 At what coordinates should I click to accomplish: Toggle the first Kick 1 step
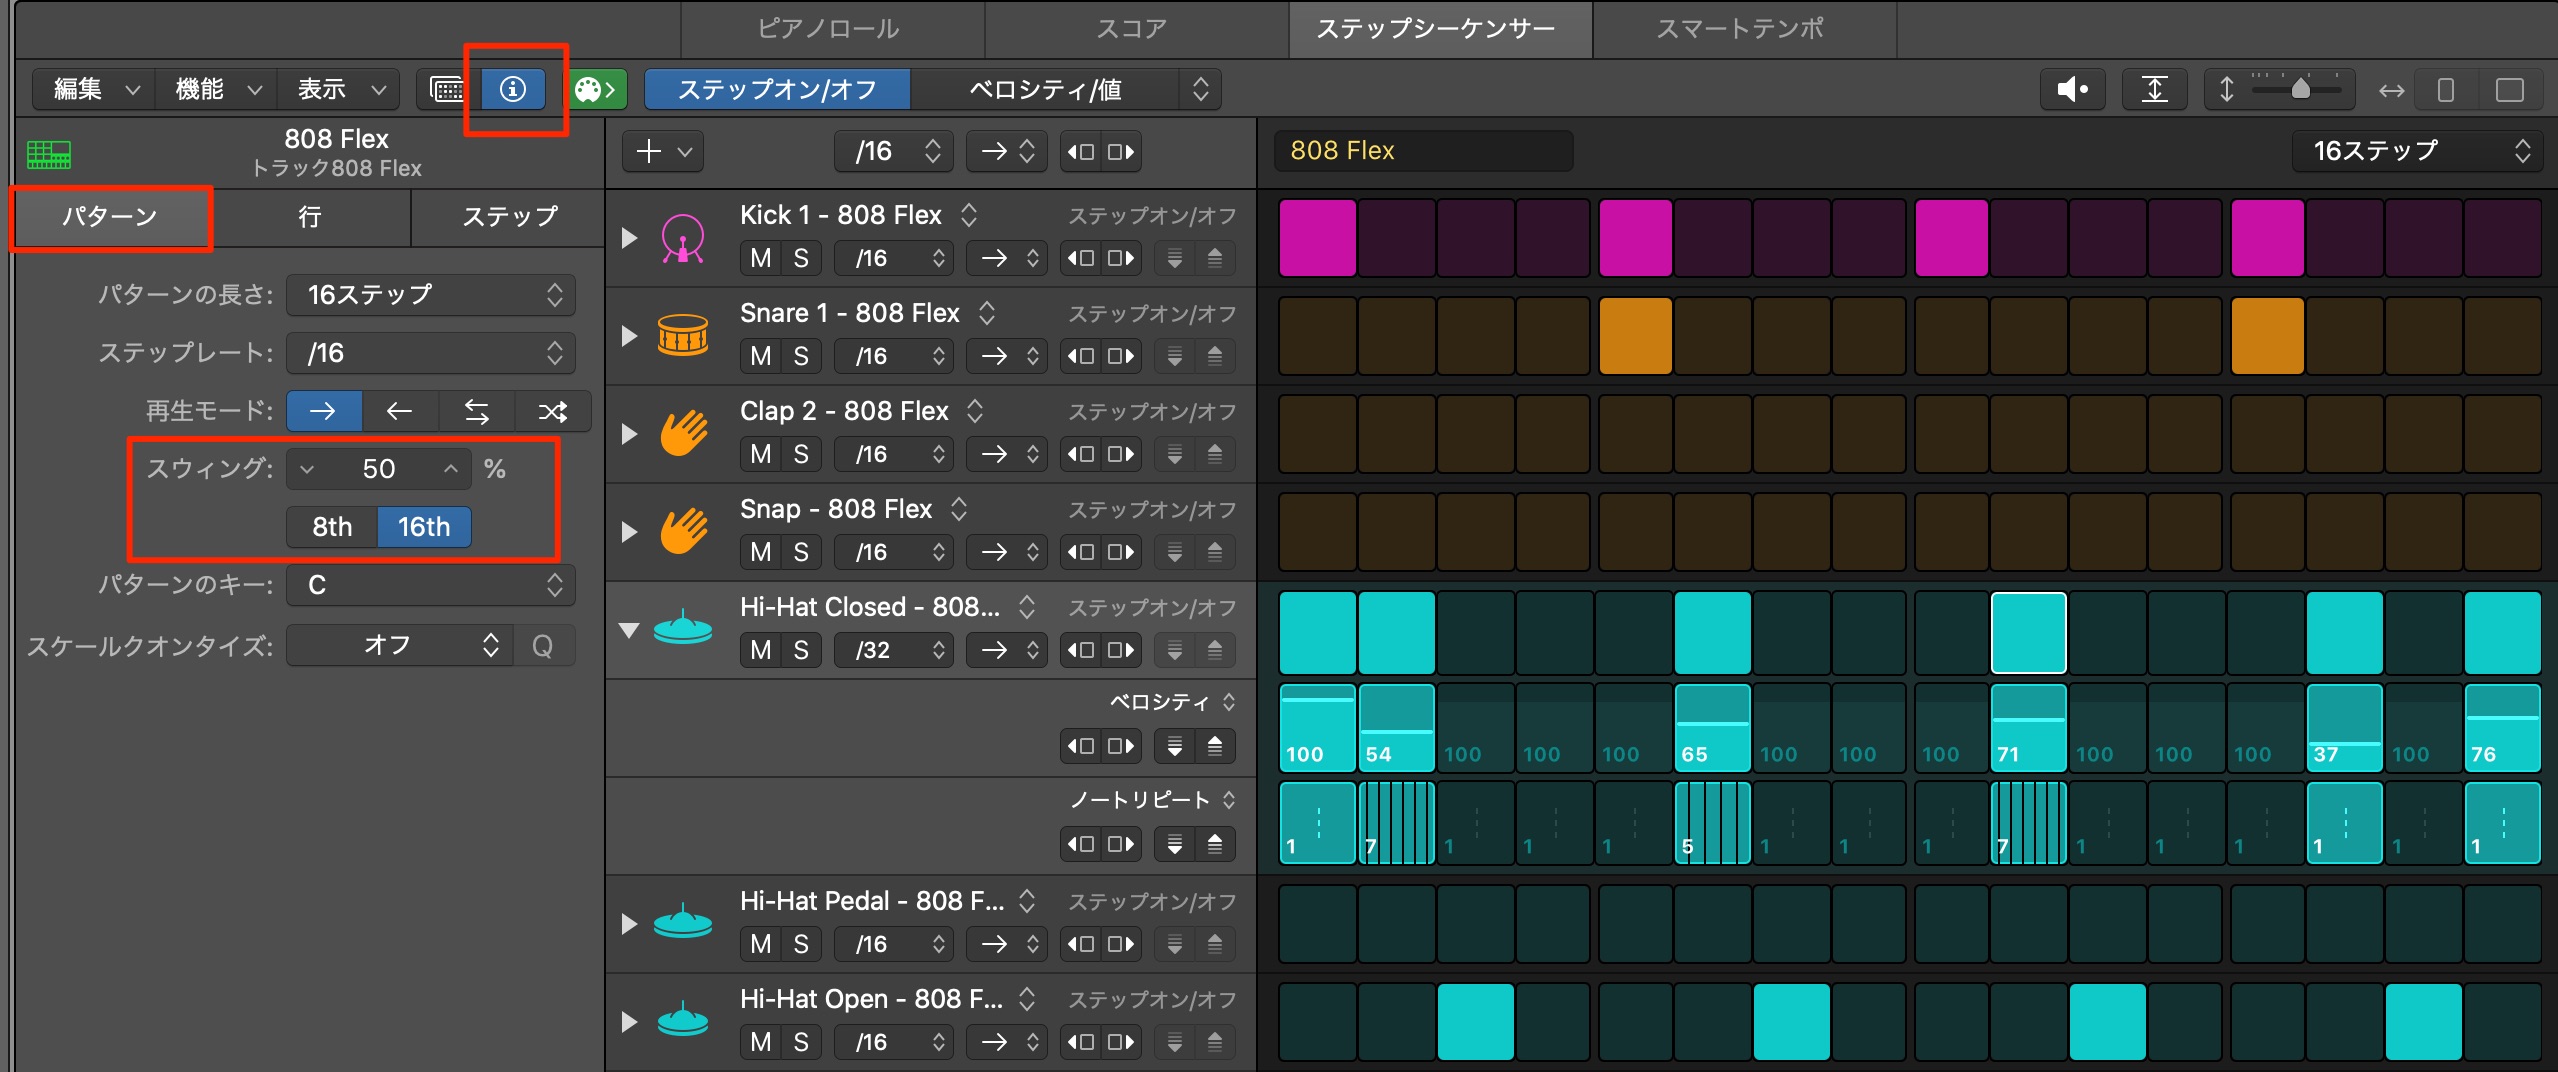(1318, 238)
